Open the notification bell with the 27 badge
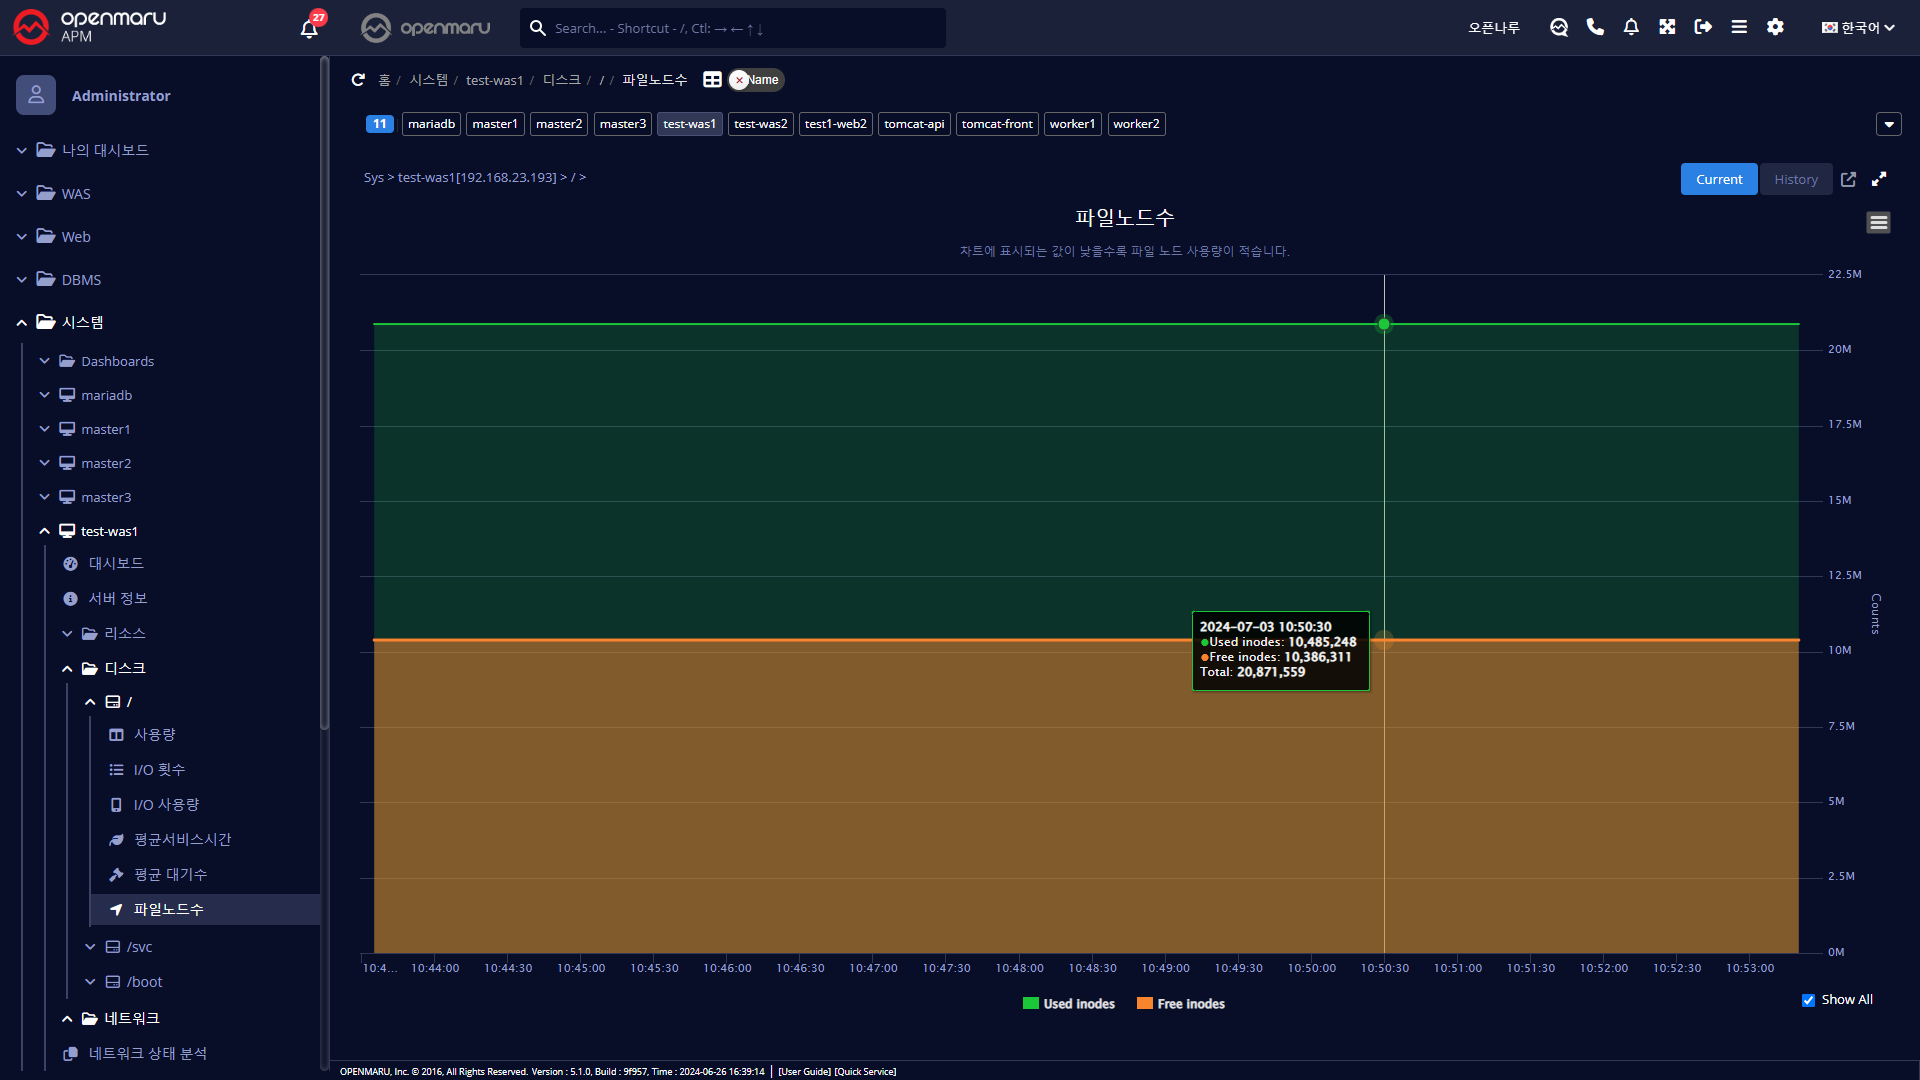This screenshot has height=1080, width=1920. (309, 28)
